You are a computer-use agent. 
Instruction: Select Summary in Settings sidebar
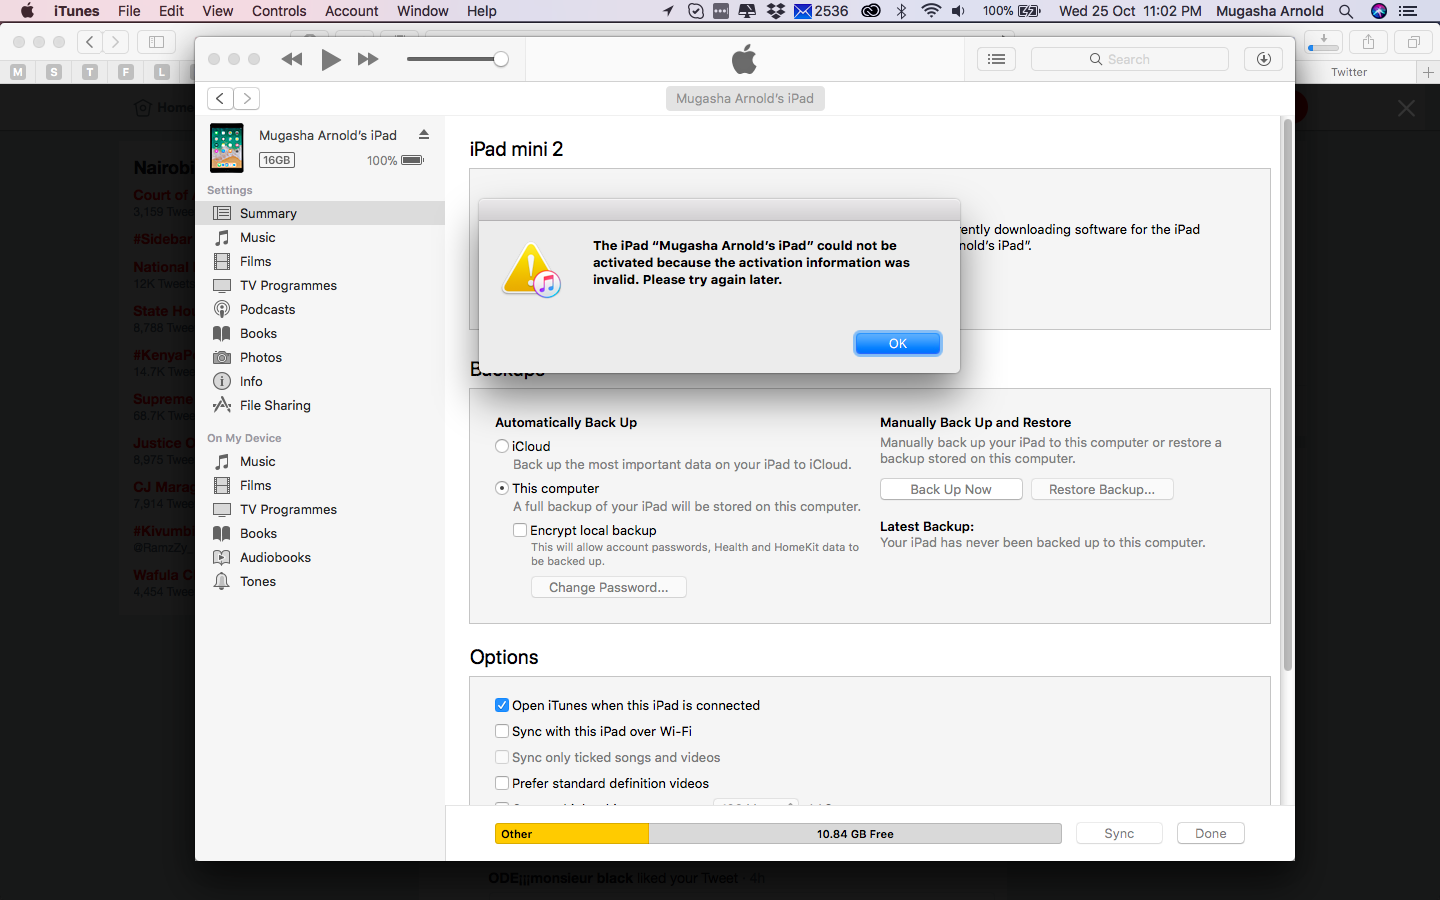320,213
